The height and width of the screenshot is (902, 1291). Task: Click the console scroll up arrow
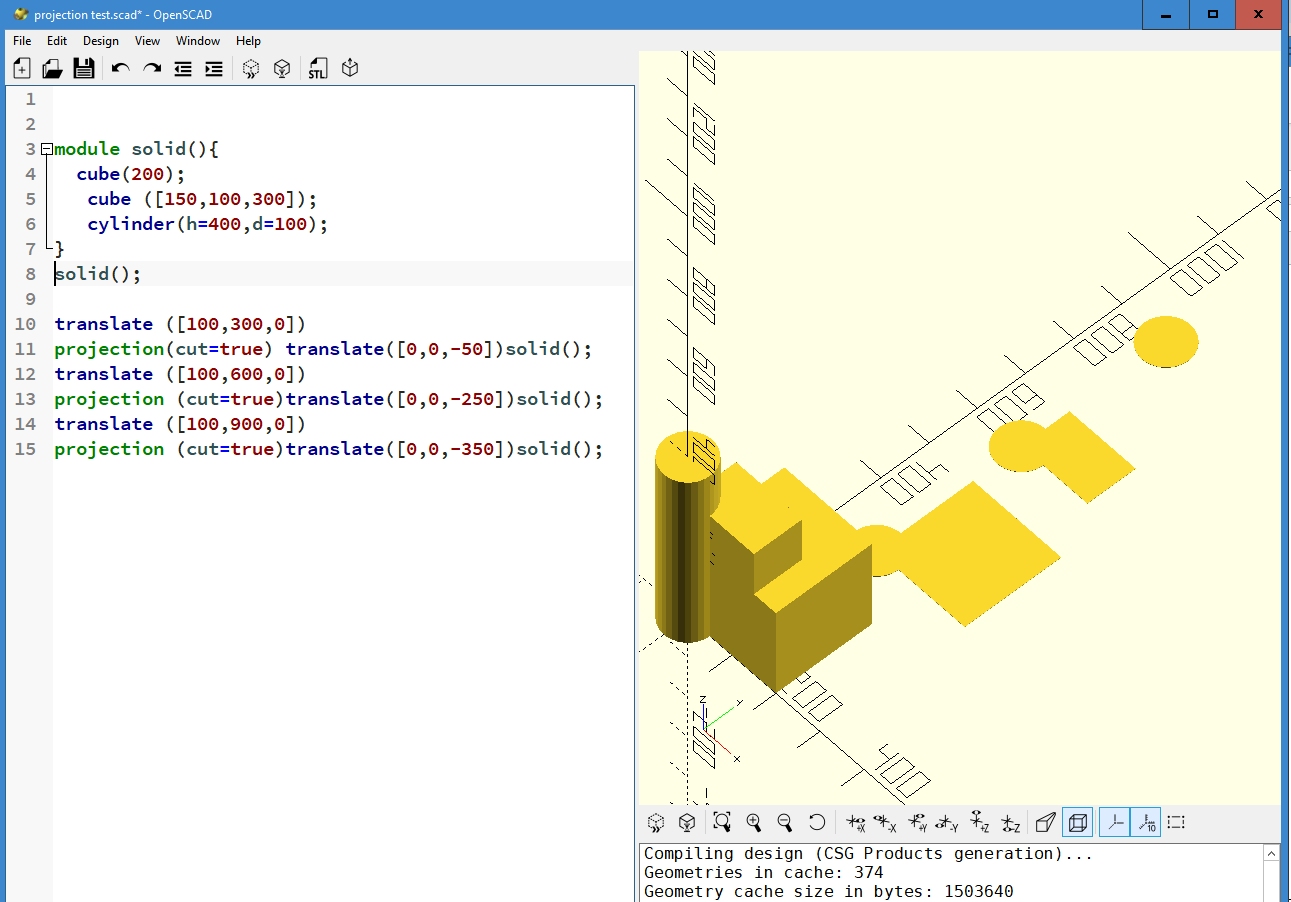point(1271,854)
